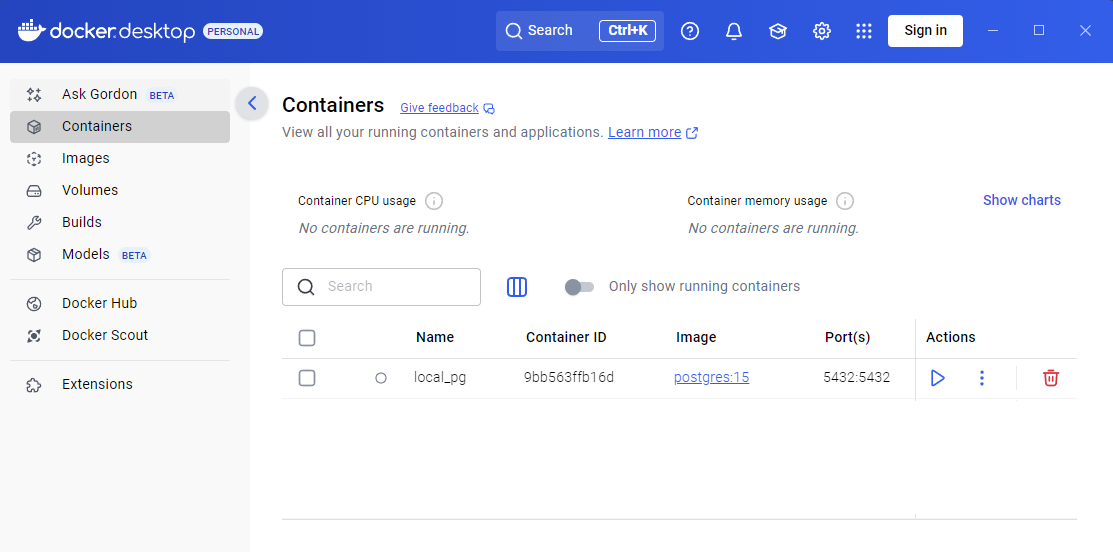Open the notifications bell icon

[734, 31]
